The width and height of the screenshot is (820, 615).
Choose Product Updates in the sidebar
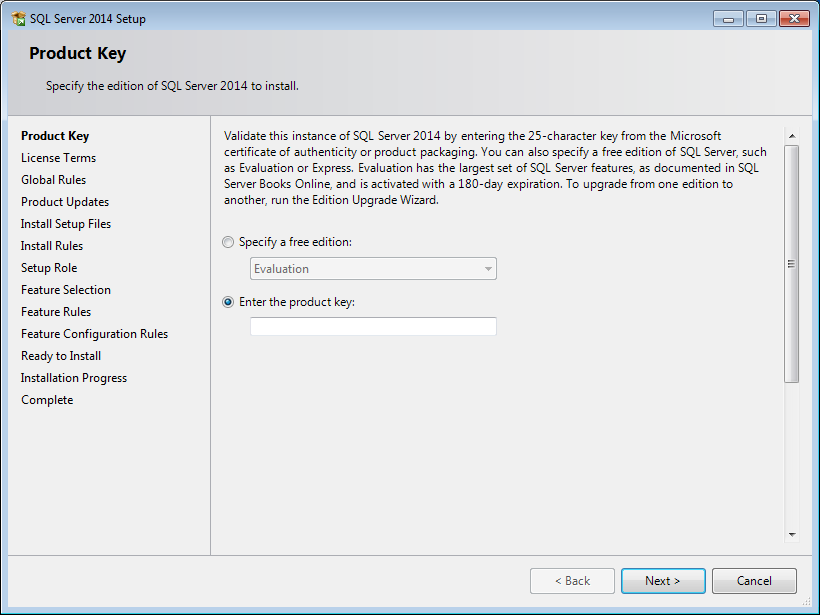65,202
